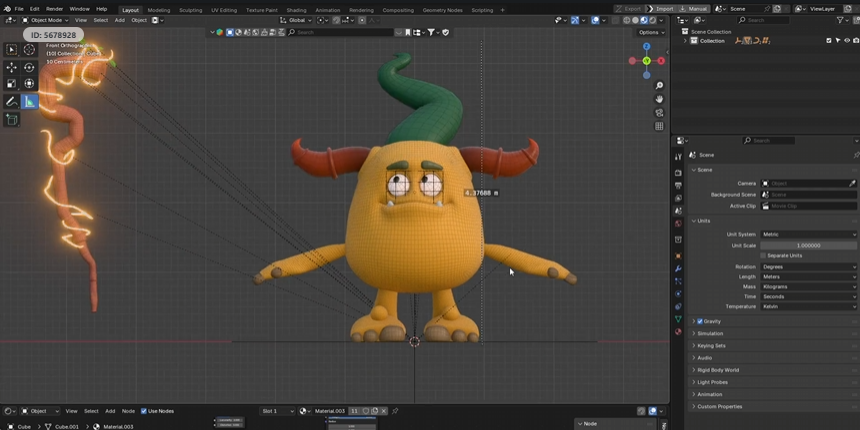This screenshot has height=430, width=860.
Task: Activate the Measure tool
Action: click(30, 101)
